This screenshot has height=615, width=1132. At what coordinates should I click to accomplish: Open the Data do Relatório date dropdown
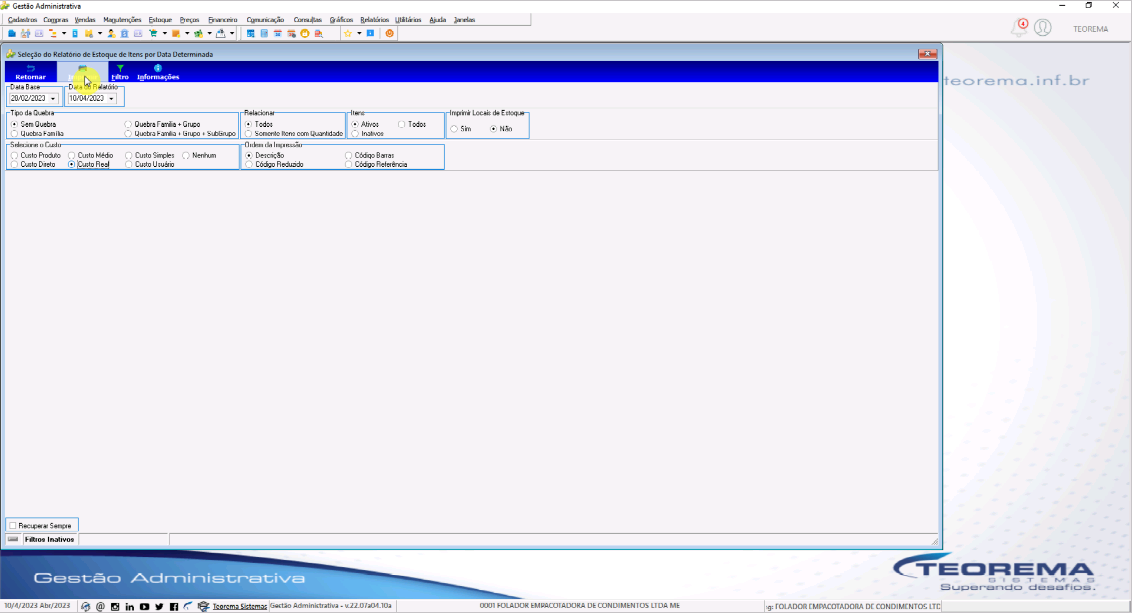[111, 98]
